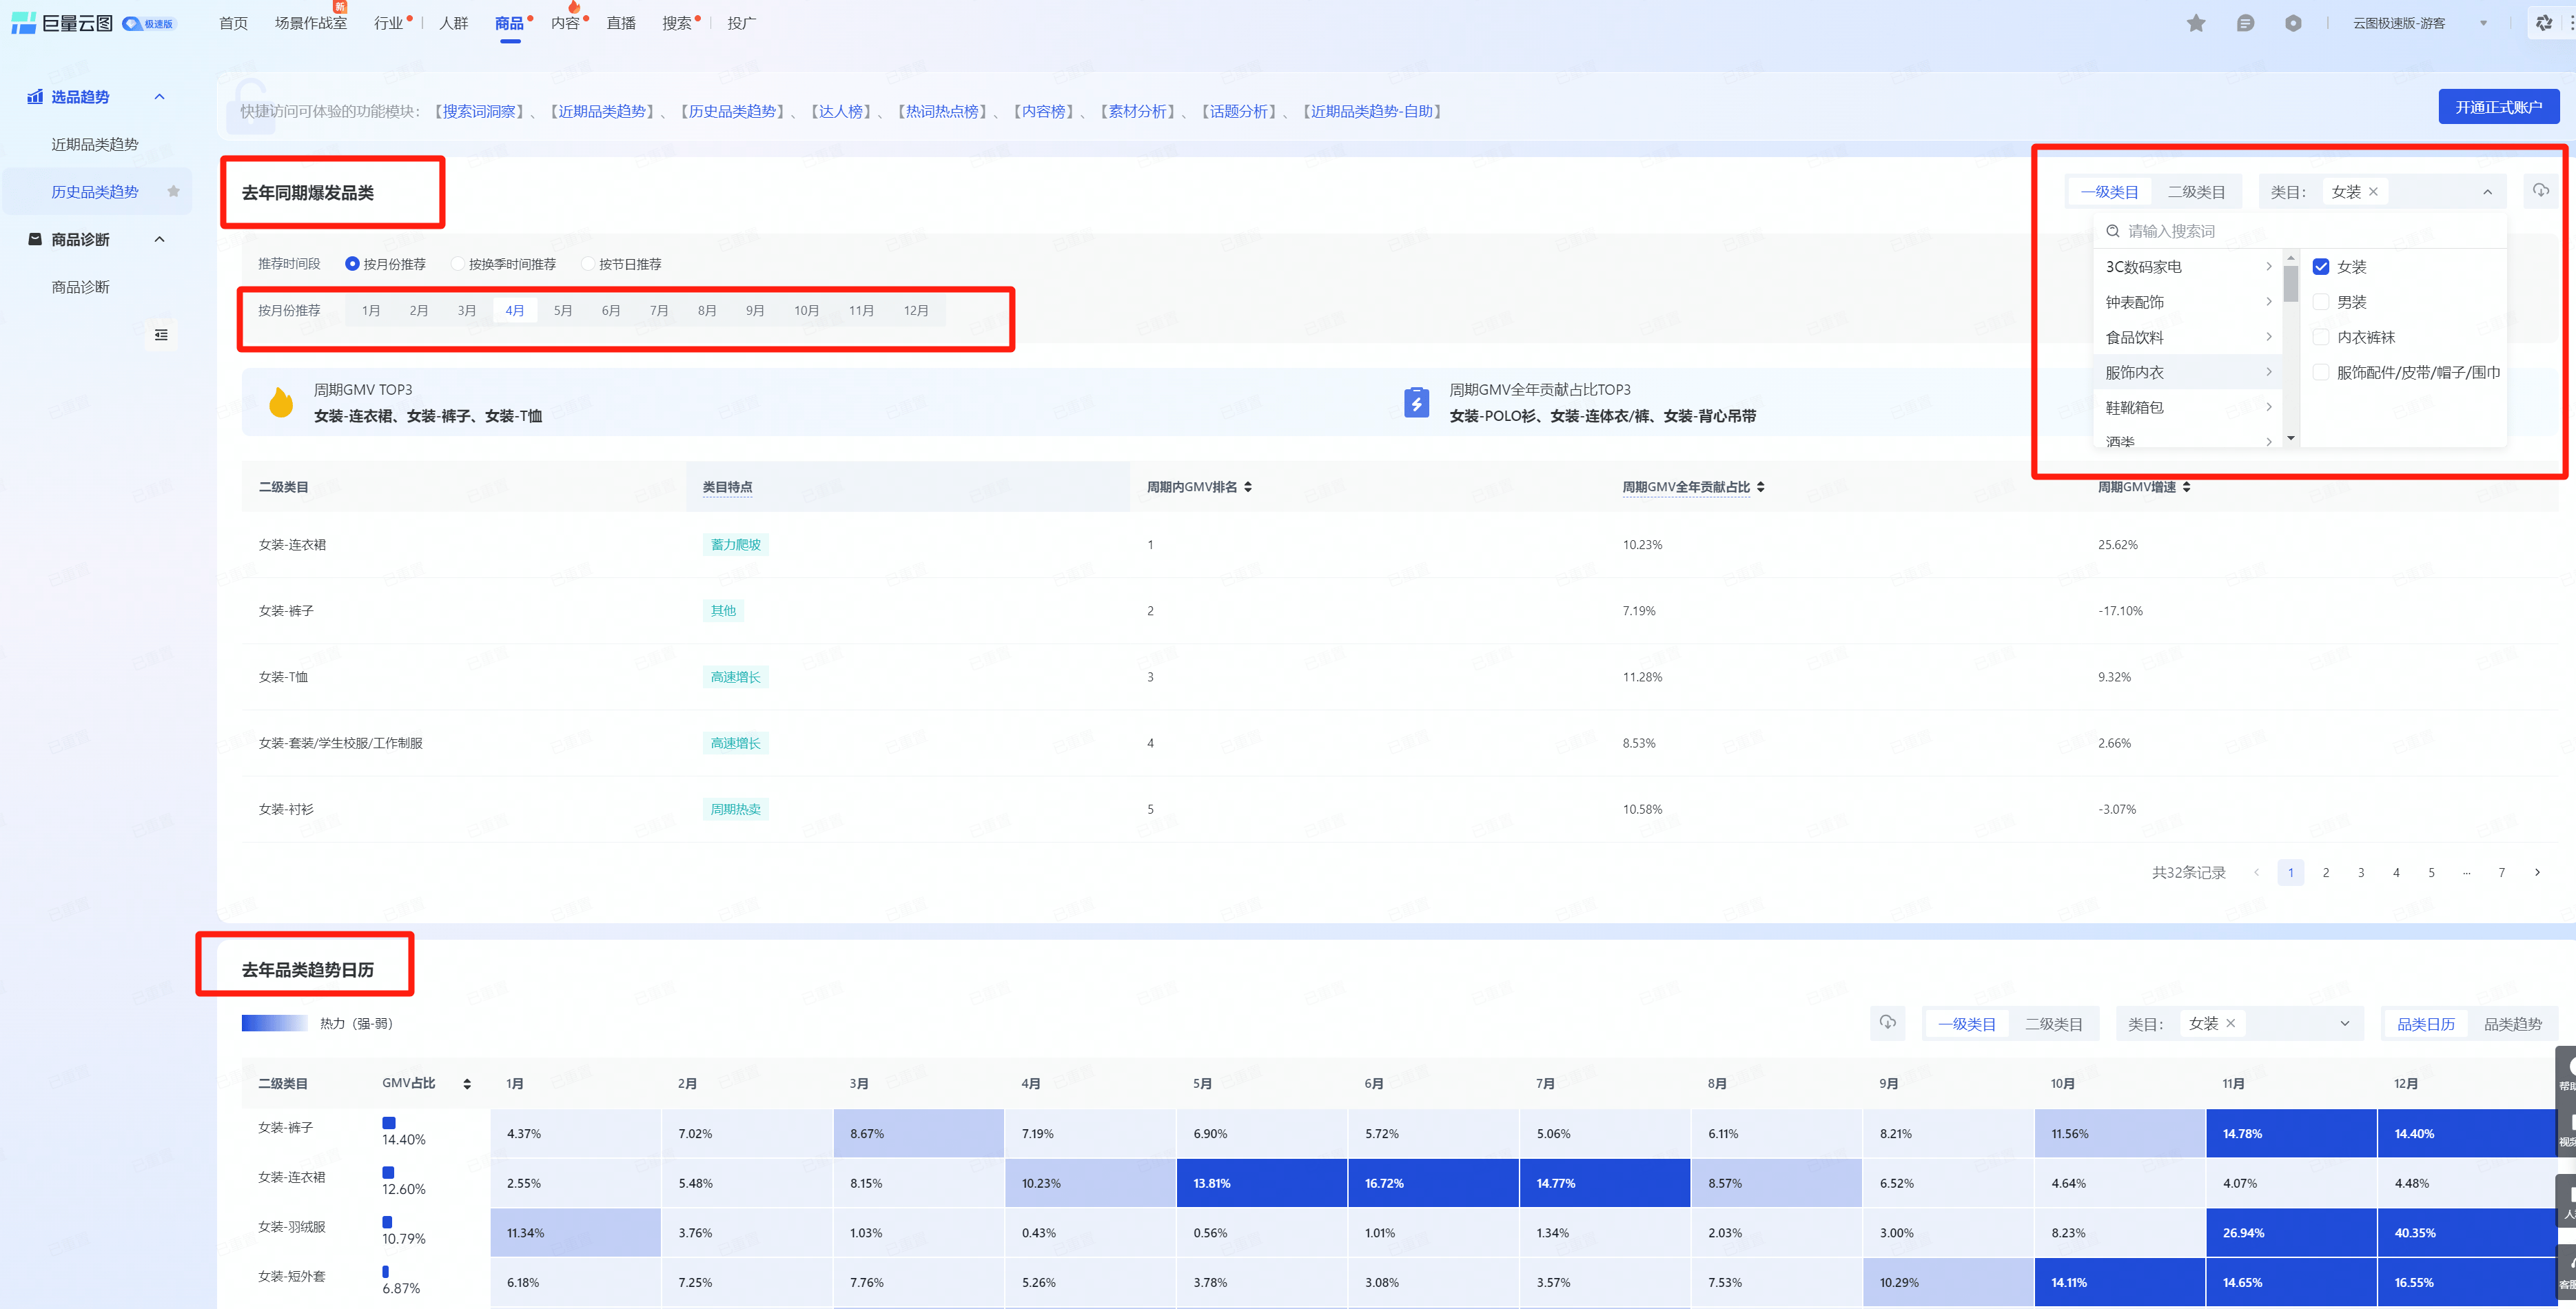Image resolution: width=2576 pixels, height=1309 pixels.
Task: Click the top-right refresh switch icon
Action: 2544,23
